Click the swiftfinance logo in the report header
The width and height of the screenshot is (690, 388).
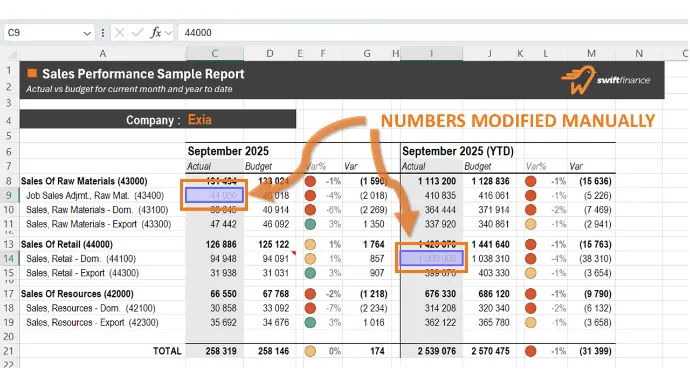click(605, 80)
